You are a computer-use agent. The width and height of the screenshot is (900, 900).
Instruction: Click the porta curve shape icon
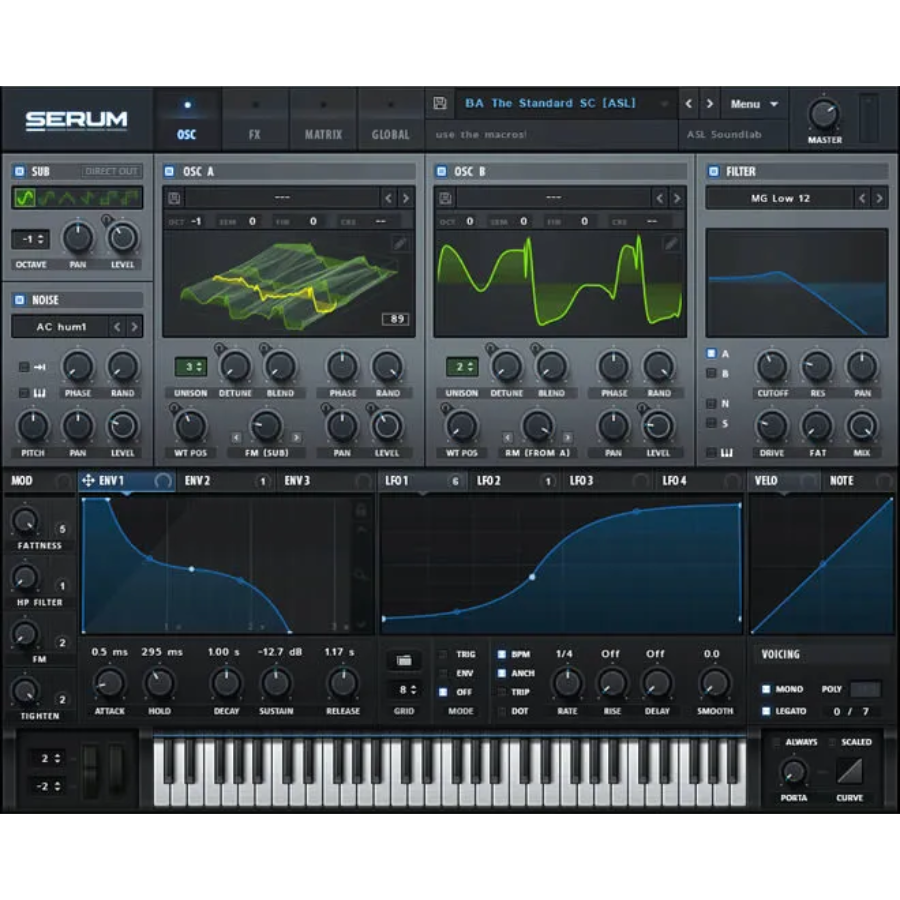(x=850, y=771)
